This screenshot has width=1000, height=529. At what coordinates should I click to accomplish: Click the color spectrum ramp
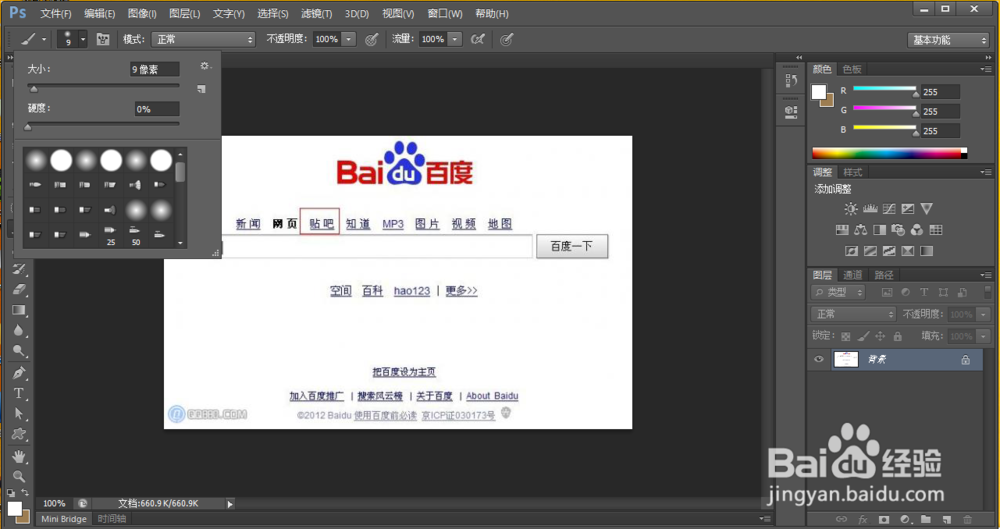coord(890,153)
